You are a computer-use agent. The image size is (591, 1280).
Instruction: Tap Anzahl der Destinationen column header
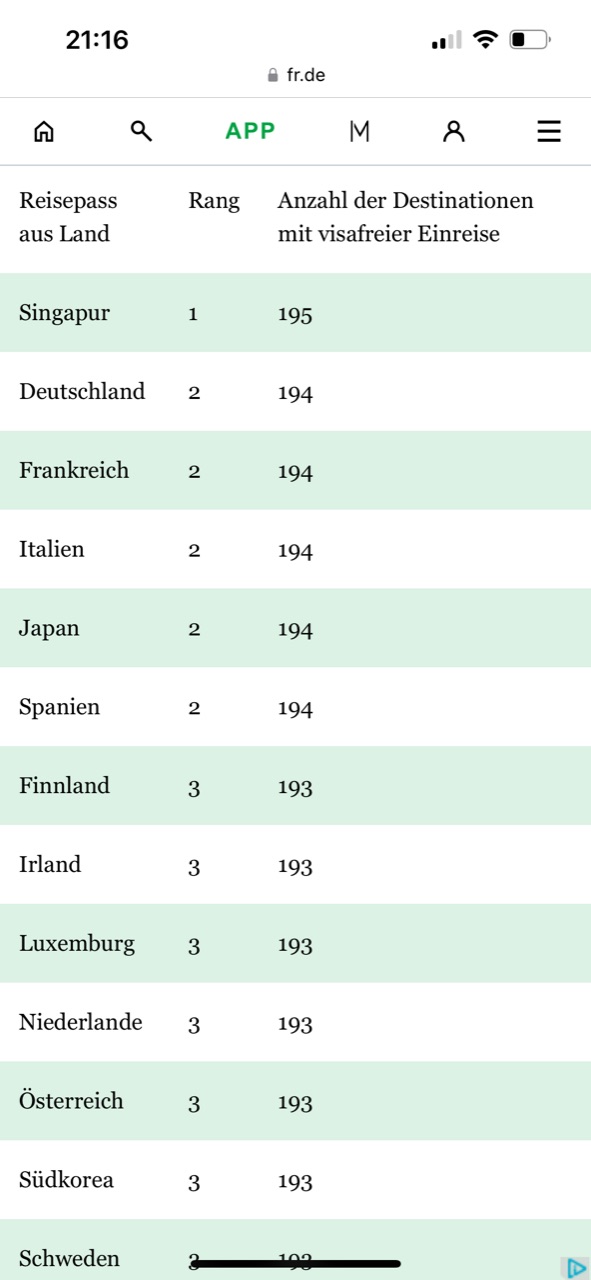pyautogui.click(x=405, y=217)
